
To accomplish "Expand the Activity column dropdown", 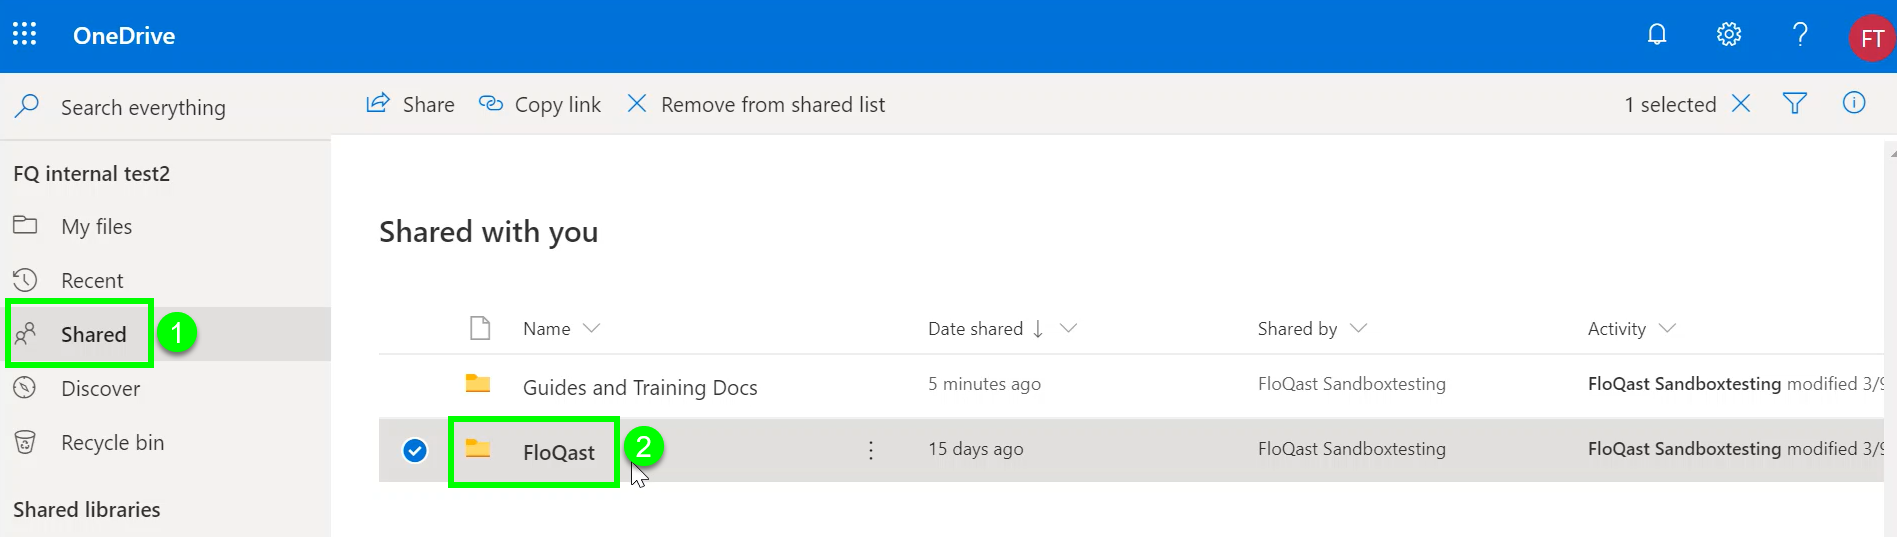I will click(x=1667, y=328).
